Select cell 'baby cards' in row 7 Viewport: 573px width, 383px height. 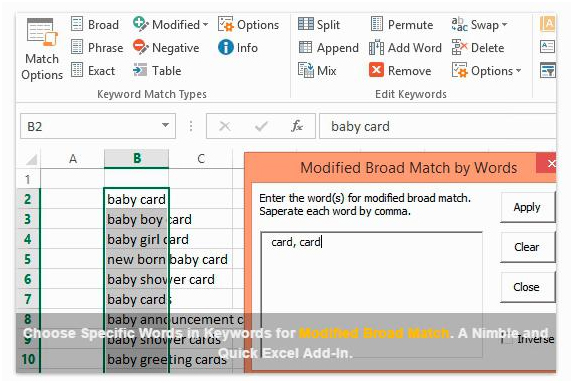(137, 299)
